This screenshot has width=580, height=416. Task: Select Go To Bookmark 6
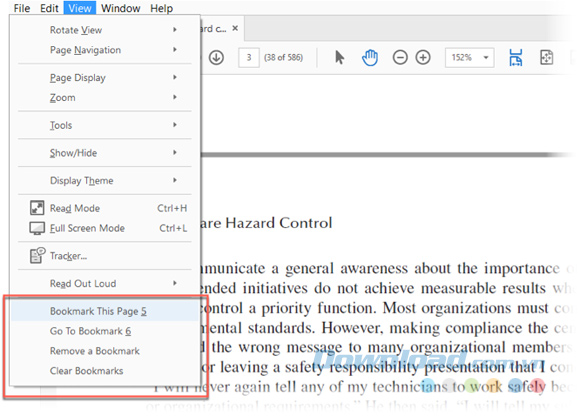click(105, 331)
